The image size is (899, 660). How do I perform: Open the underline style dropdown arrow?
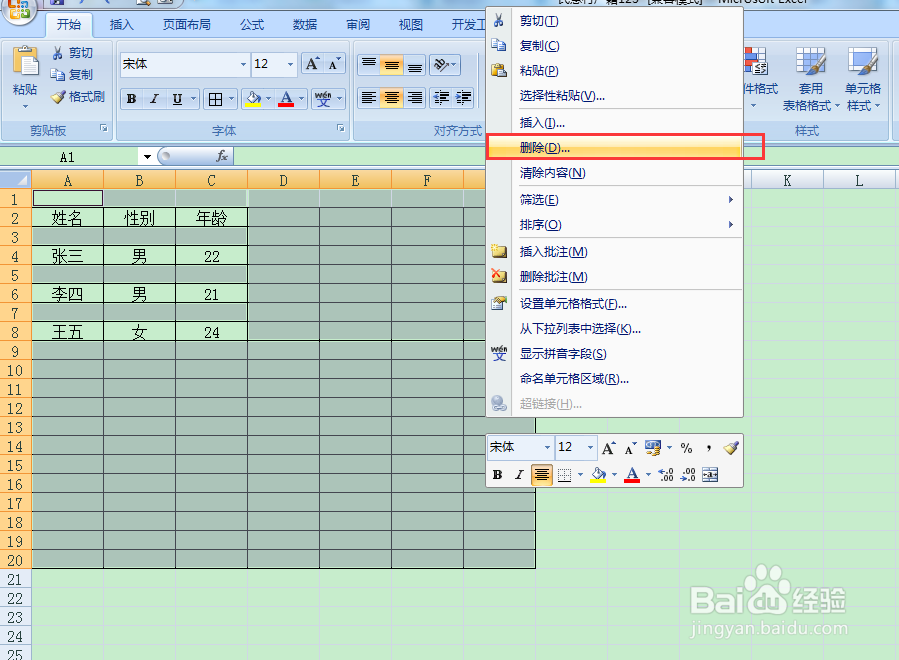[193, 99]
